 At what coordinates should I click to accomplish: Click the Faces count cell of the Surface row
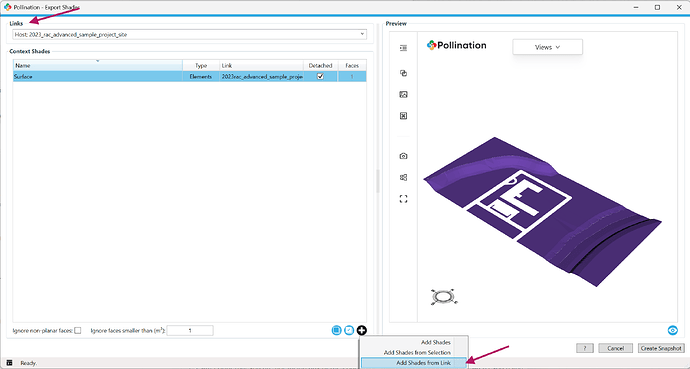coord(352,77)
